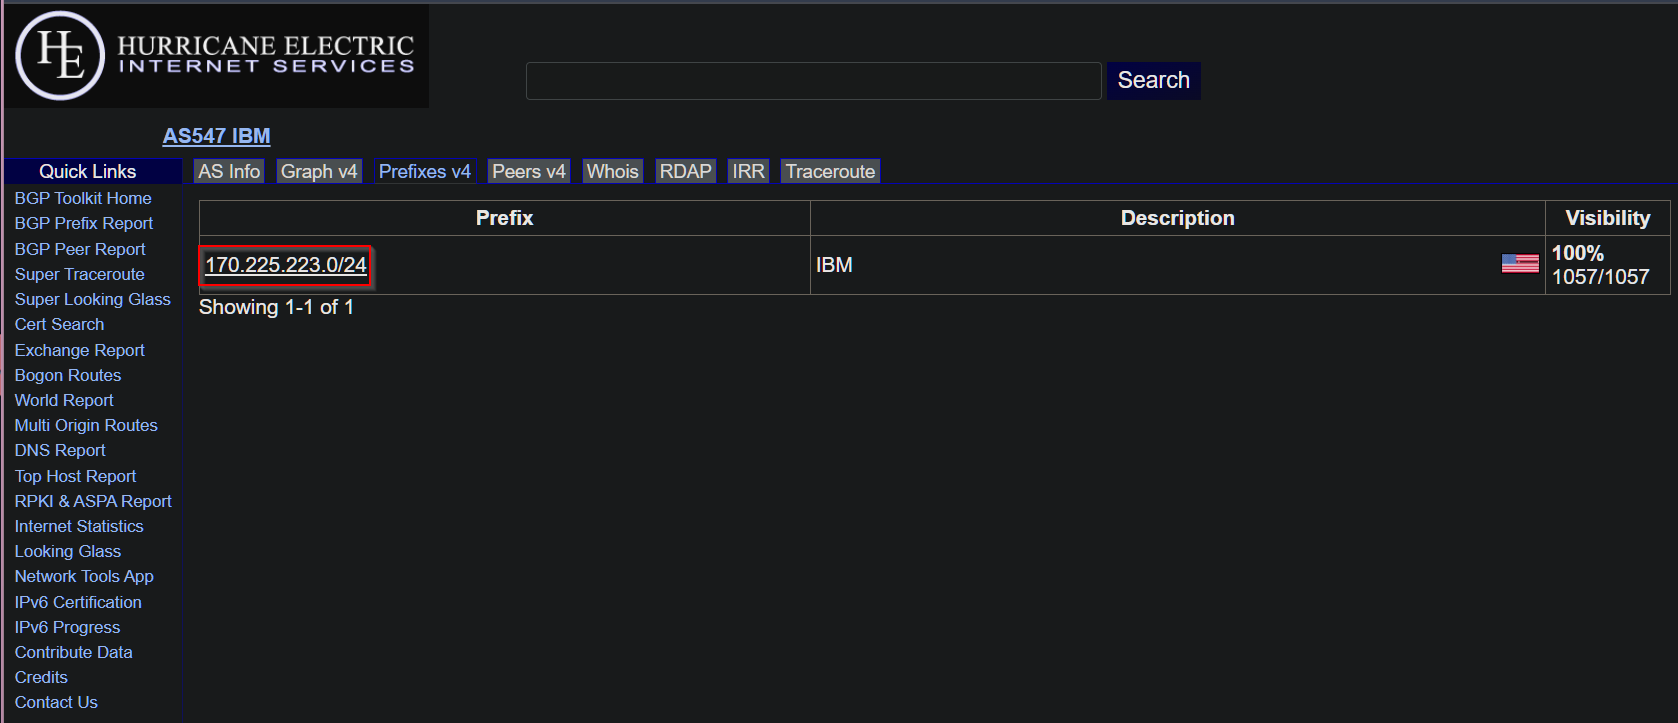1678x723 pixels.
Task: Click the United States flag icon
Action: click(1520, 263)
